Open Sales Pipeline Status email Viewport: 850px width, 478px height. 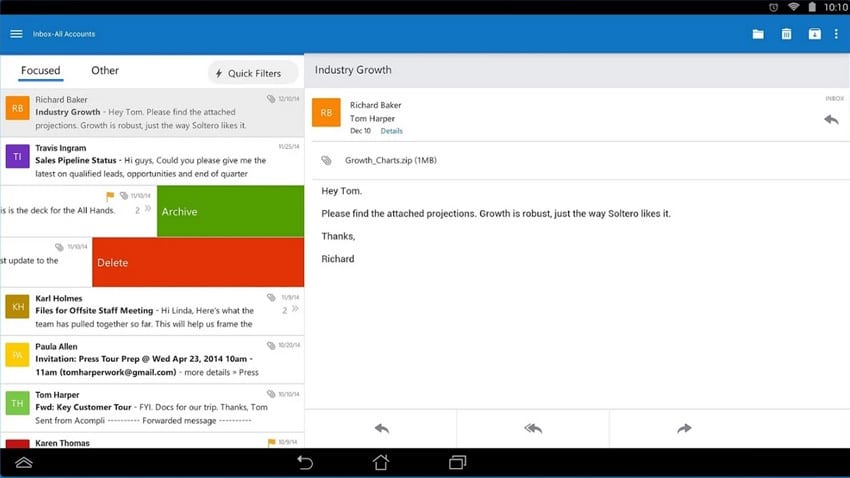click(x=152, y=161)
